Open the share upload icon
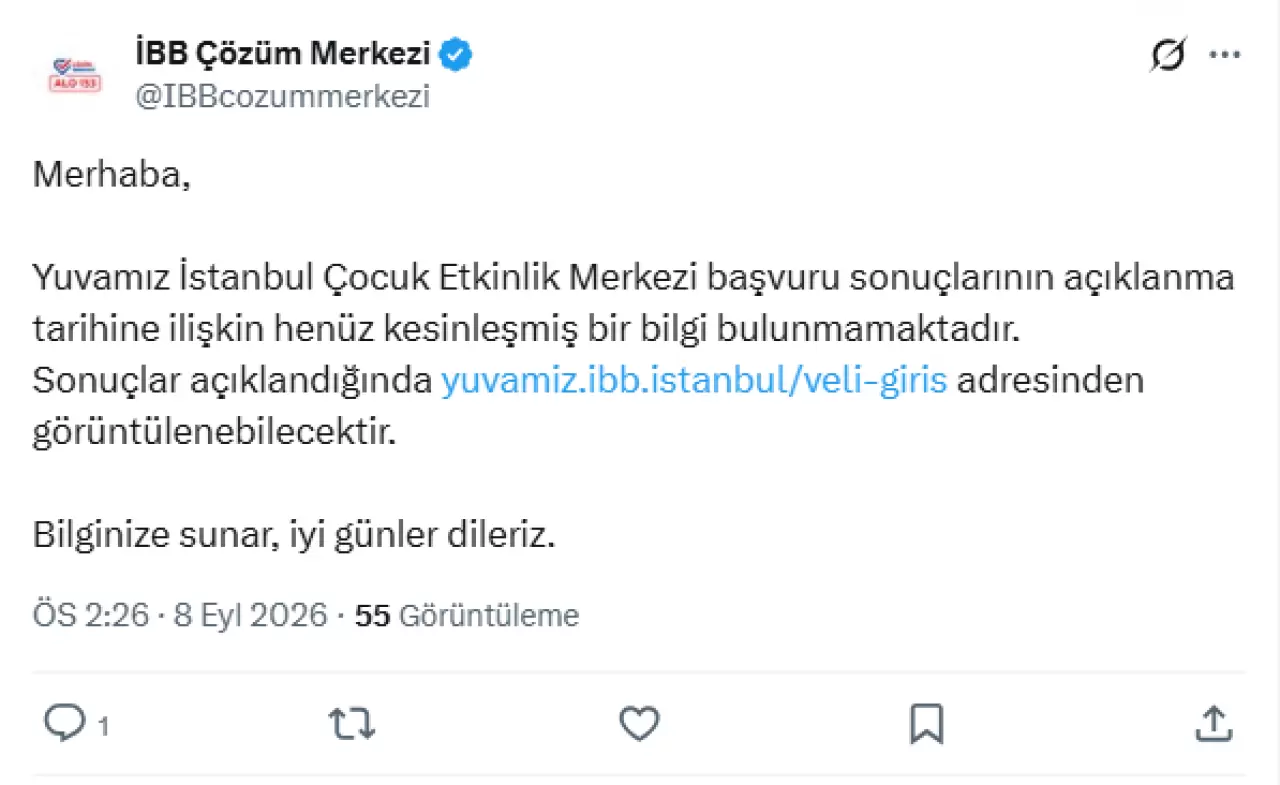This screenshot has width=1280, height=785. (1213, 723)
